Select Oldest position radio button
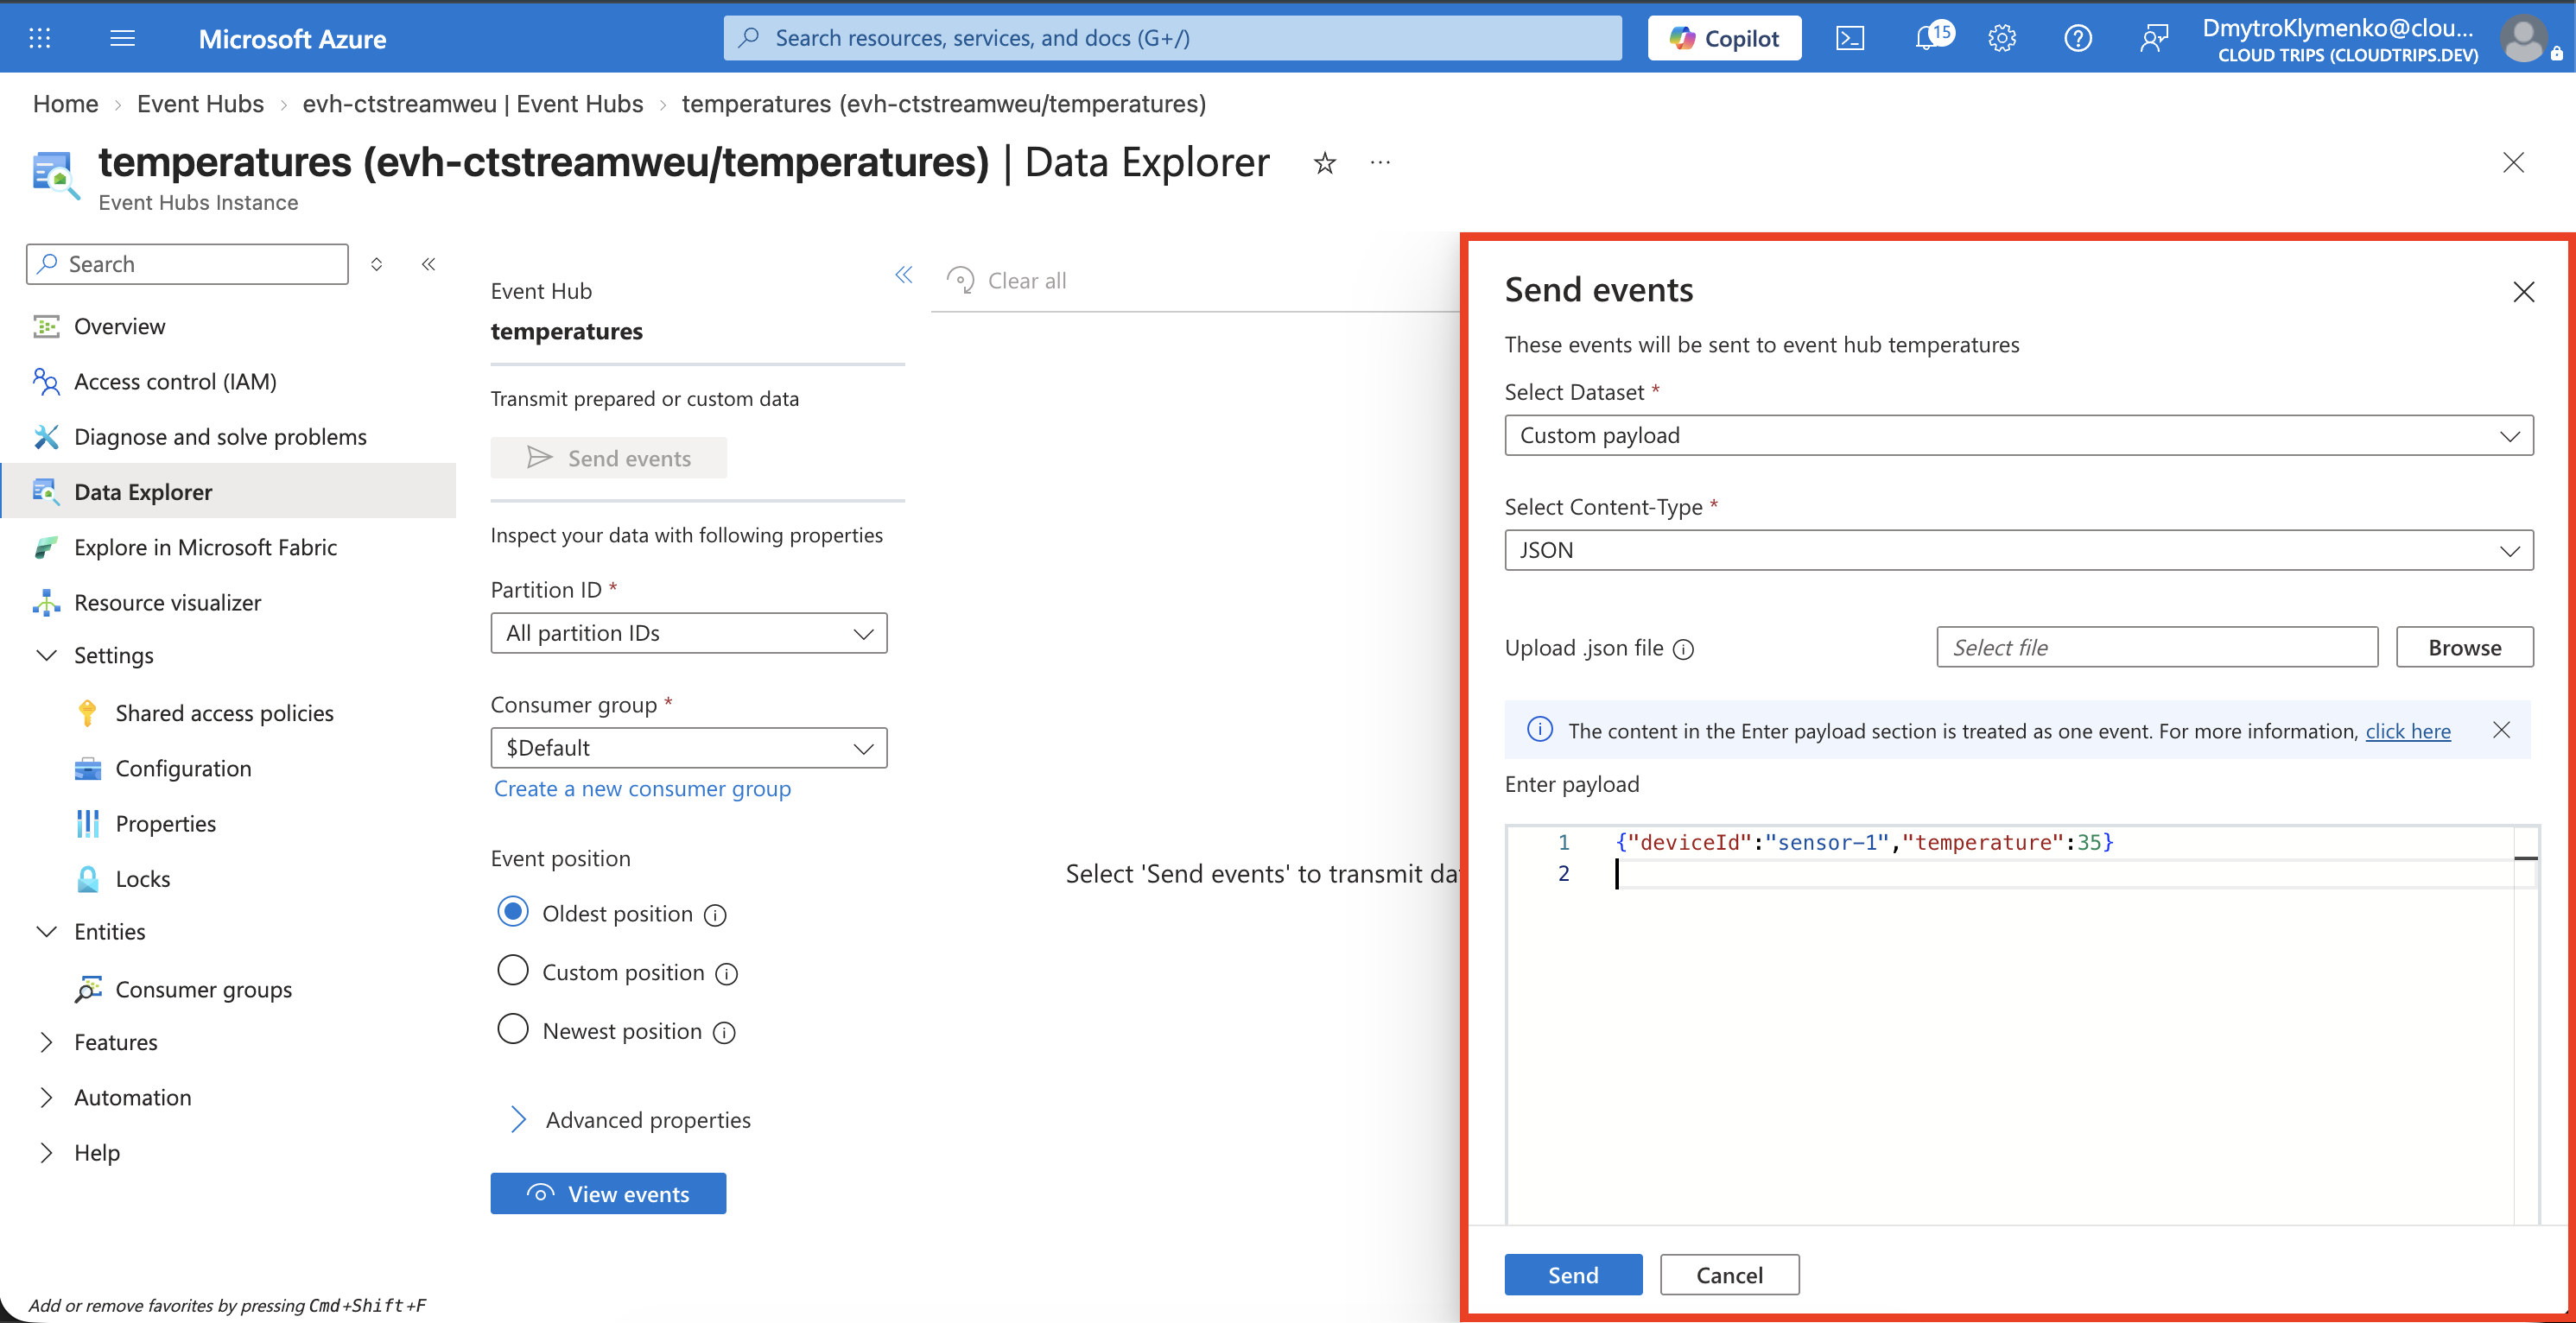The width and height of the screenshot is (2576, 1323). [513, 912]
